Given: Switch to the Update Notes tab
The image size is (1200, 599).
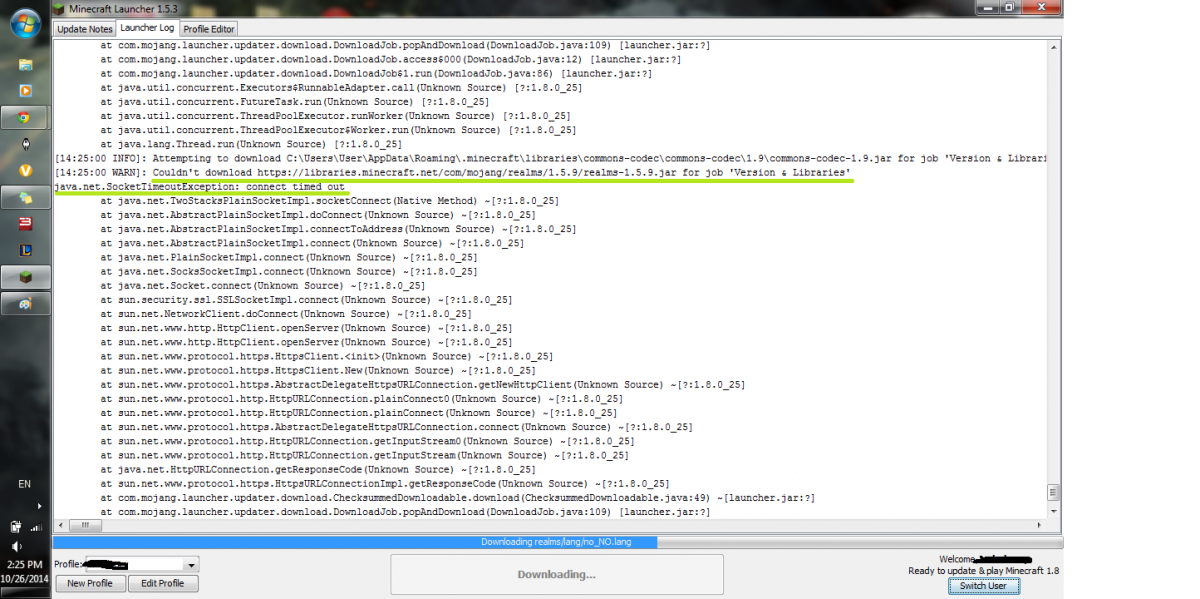Looking at the screenshot, I should point(85,29).
